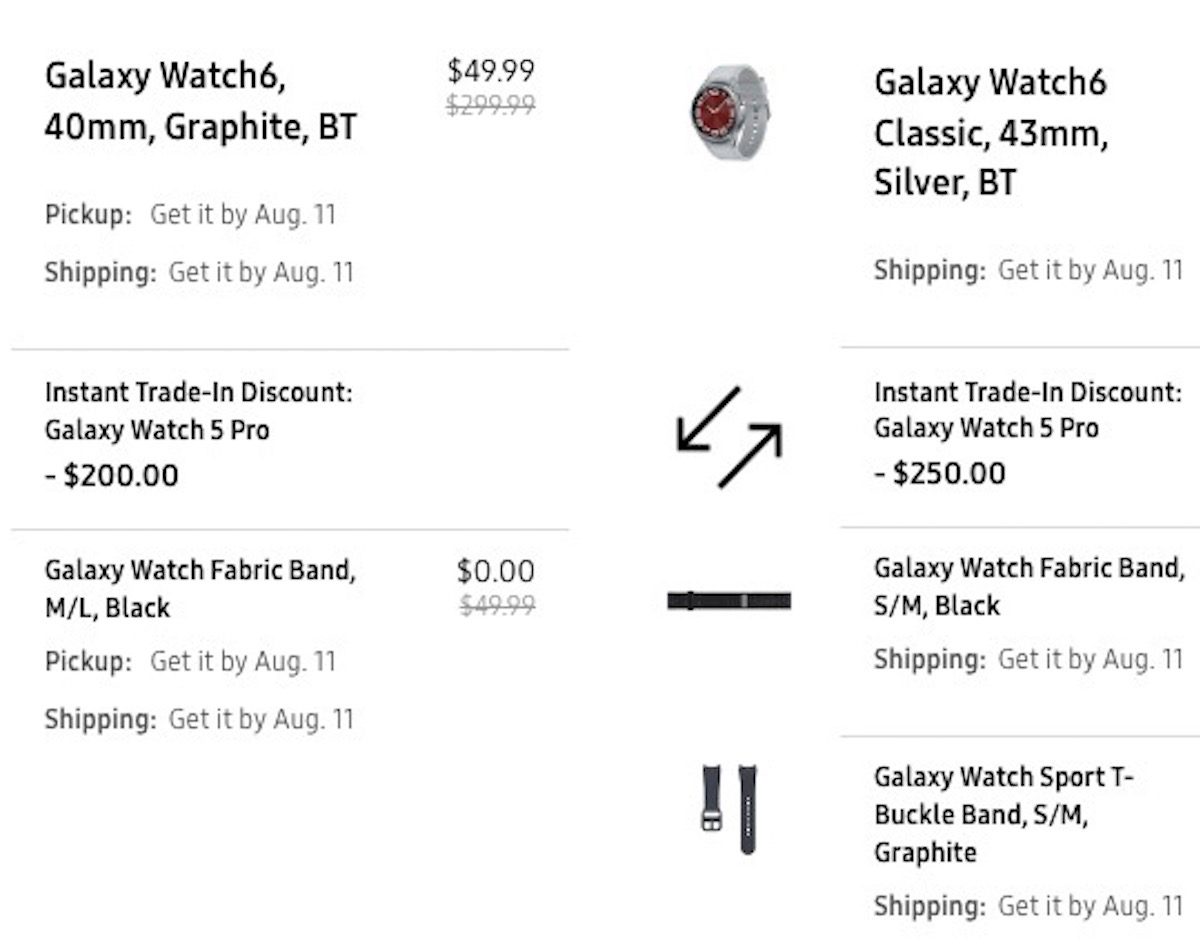The height and width of the screenshot is (946, 1200).
Task: Click the black Fabric Band product image
Action: click(729, 600)
